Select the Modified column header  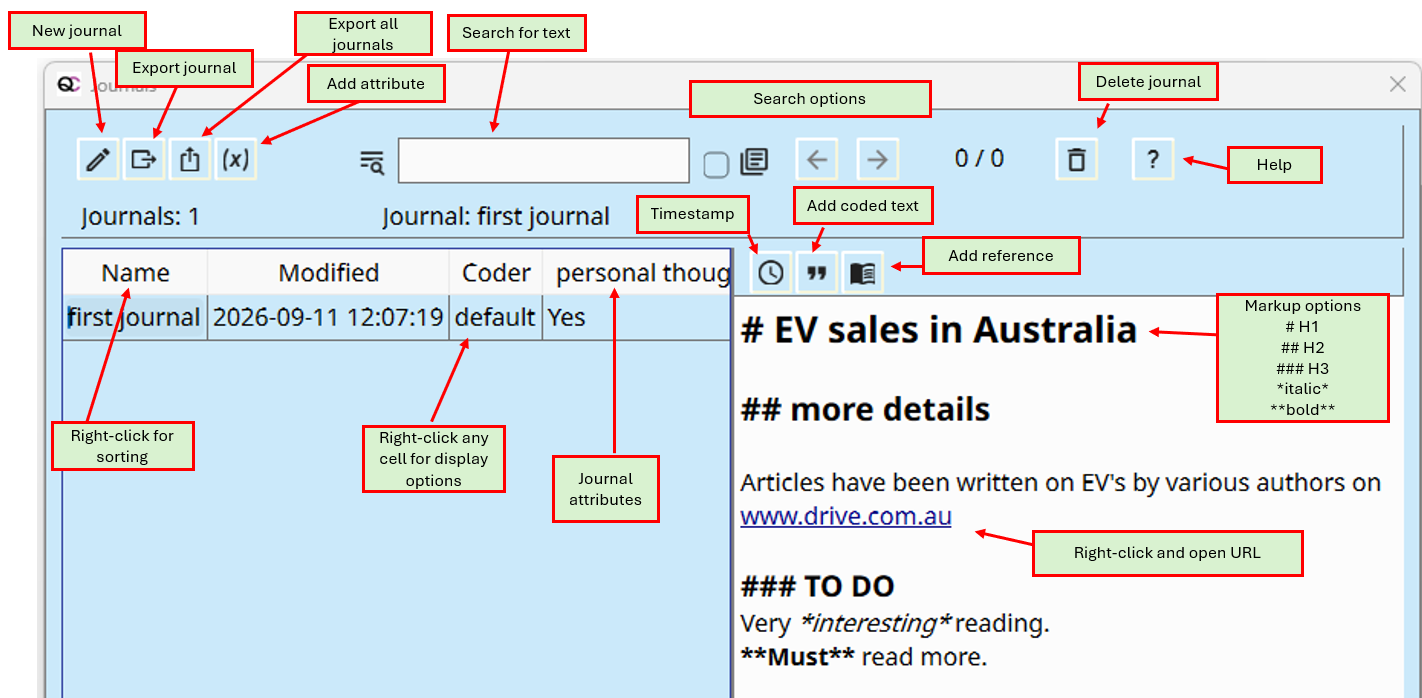click(x=328, y=273)
